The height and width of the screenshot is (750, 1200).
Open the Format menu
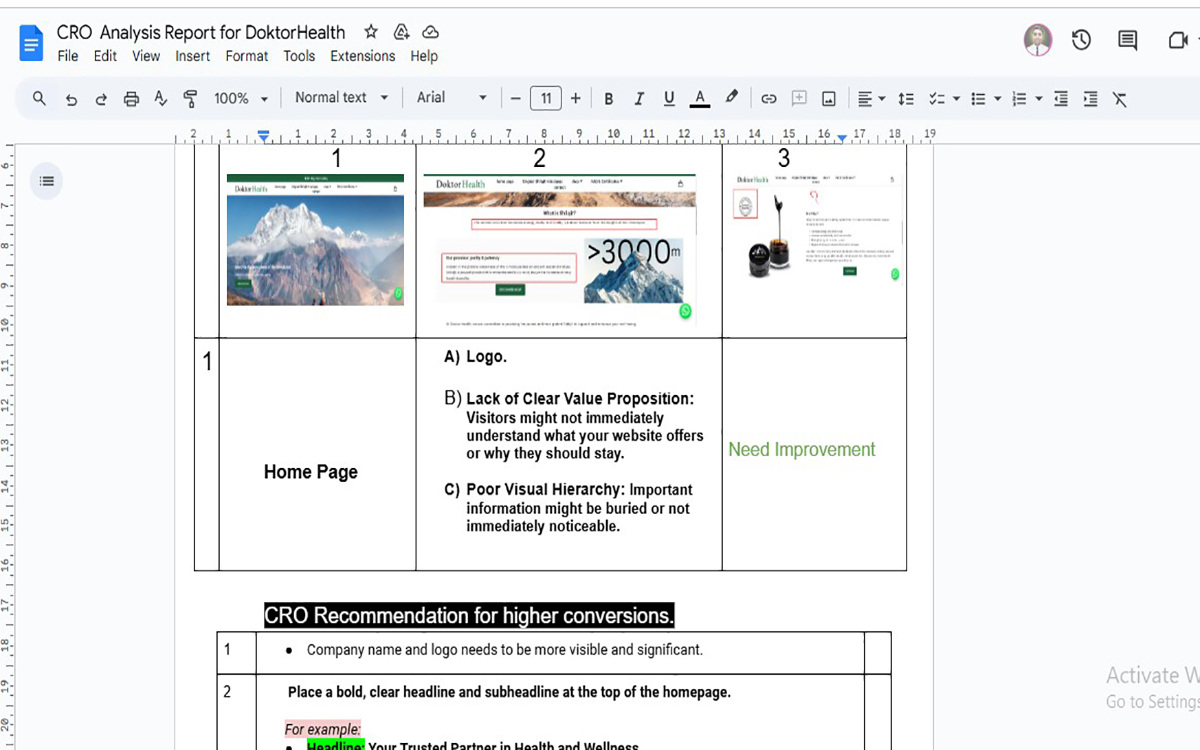[x=246, y=56]
